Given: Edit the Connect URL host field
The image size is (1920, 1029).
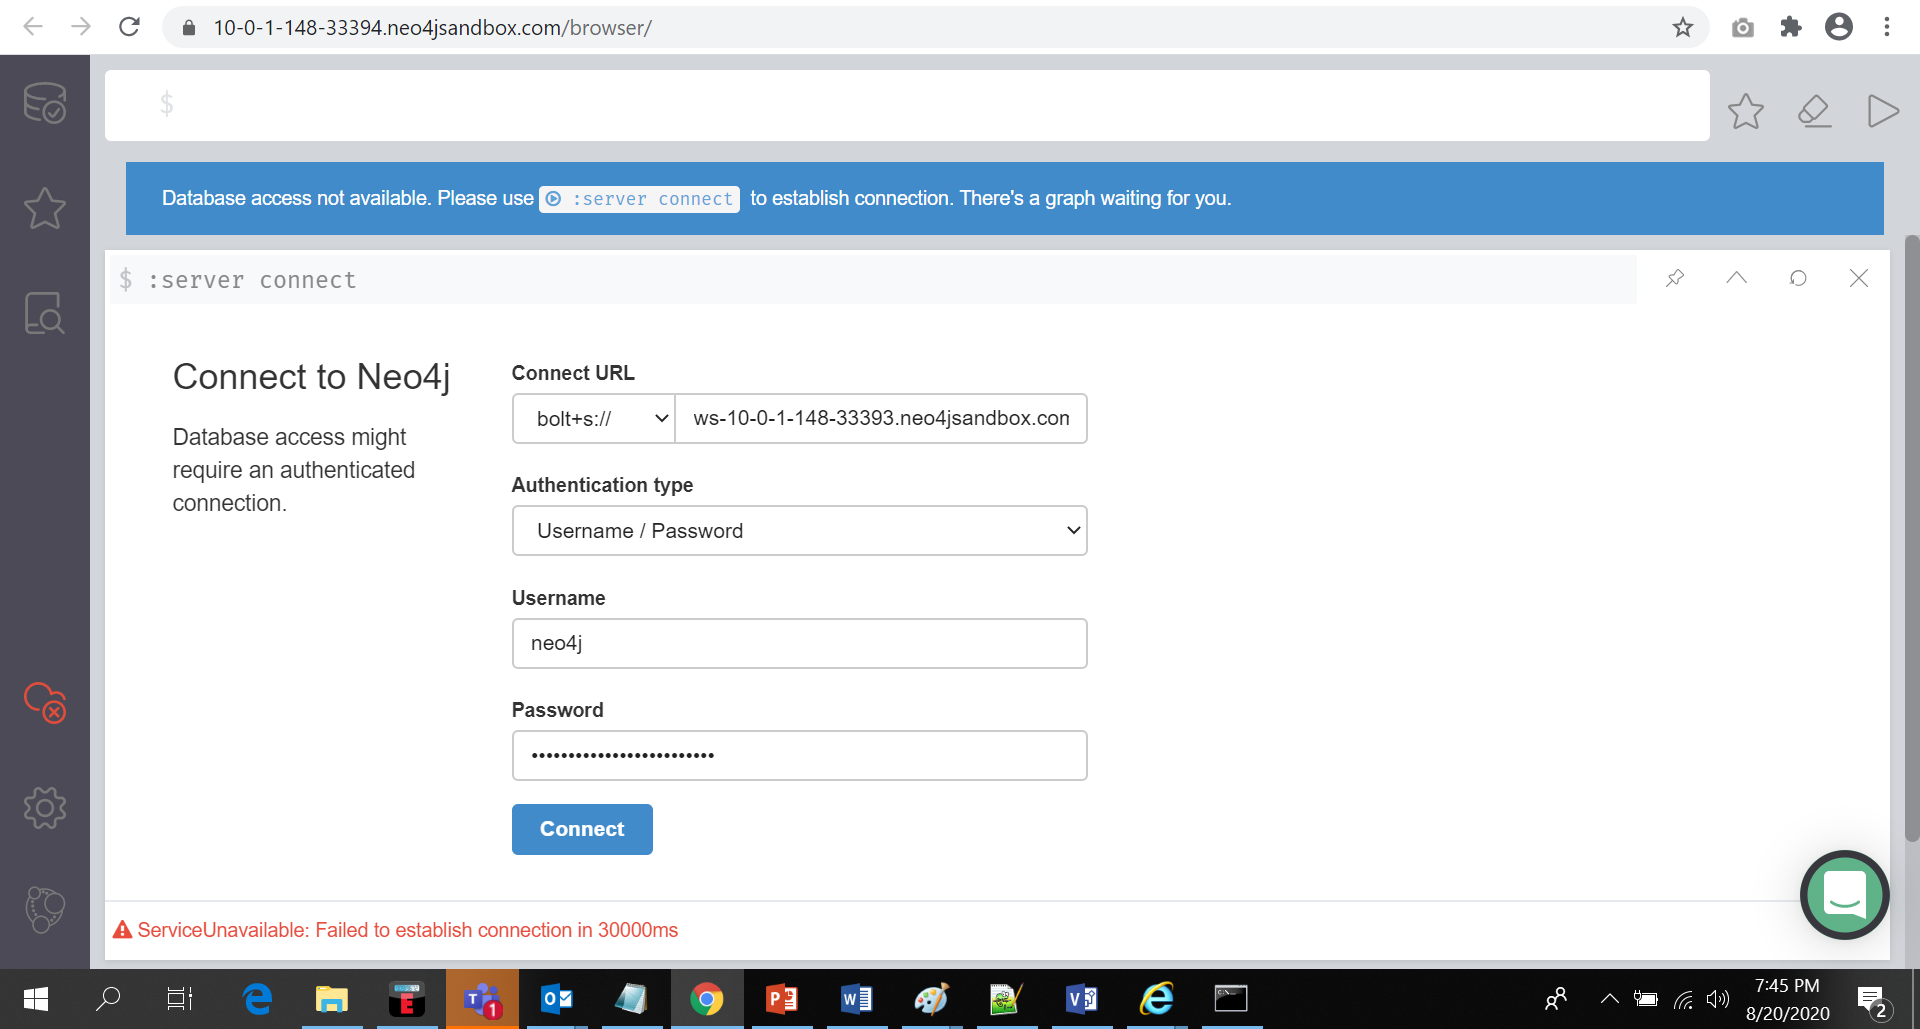Looking at the screenshot, I should point(881,418).
